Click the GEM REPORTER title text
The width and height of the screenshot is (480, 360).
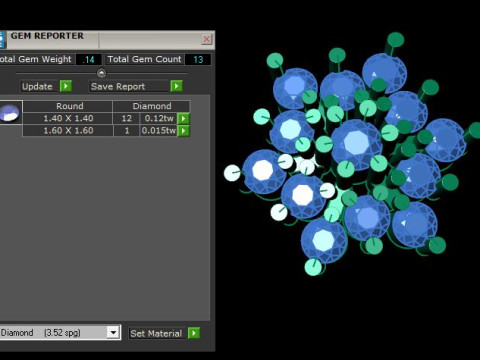click(47, 36)
